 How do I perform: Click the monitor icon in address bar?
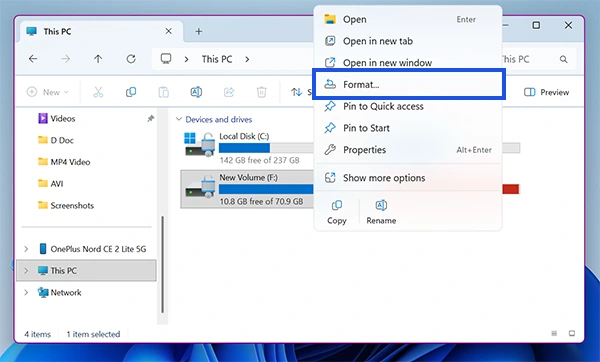[166, 59]
